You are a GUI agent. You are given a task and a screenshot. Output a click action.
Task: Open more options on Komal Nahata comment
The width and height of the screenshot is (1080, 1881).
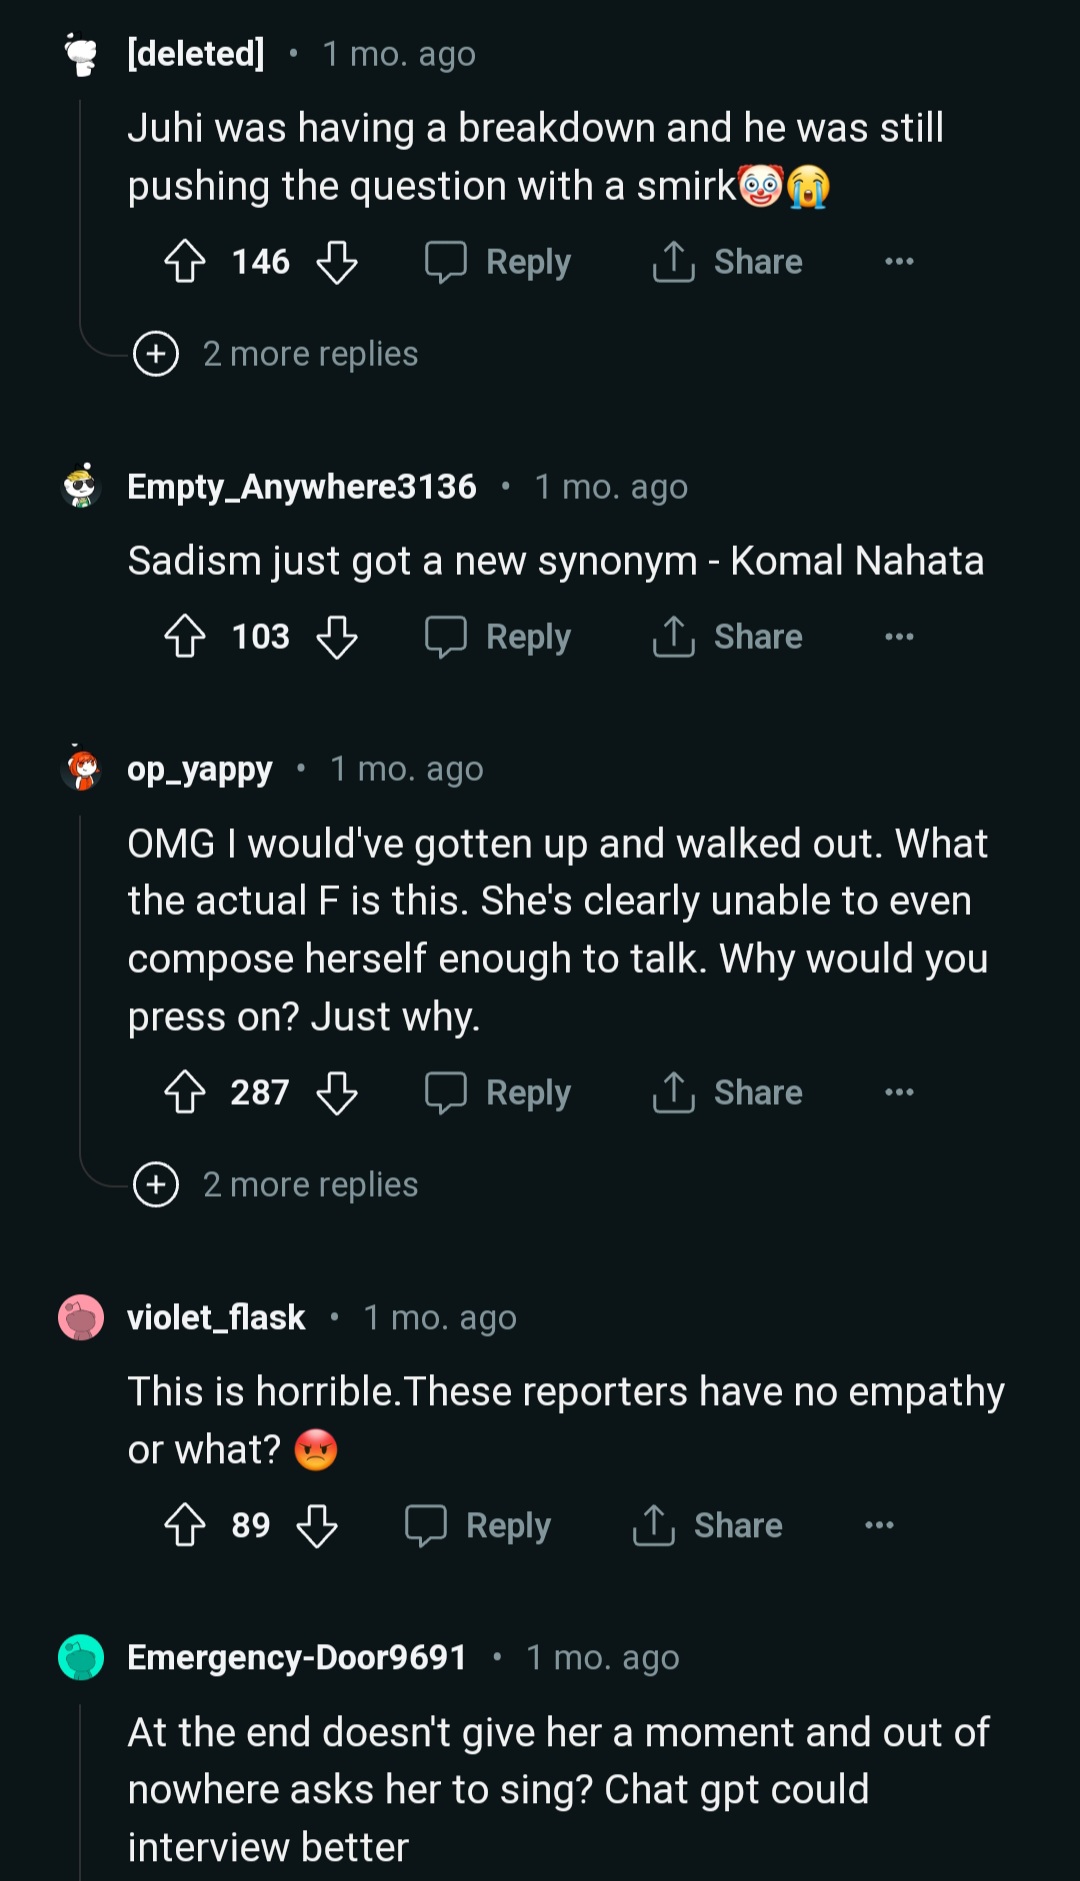(x=899, y=637)
